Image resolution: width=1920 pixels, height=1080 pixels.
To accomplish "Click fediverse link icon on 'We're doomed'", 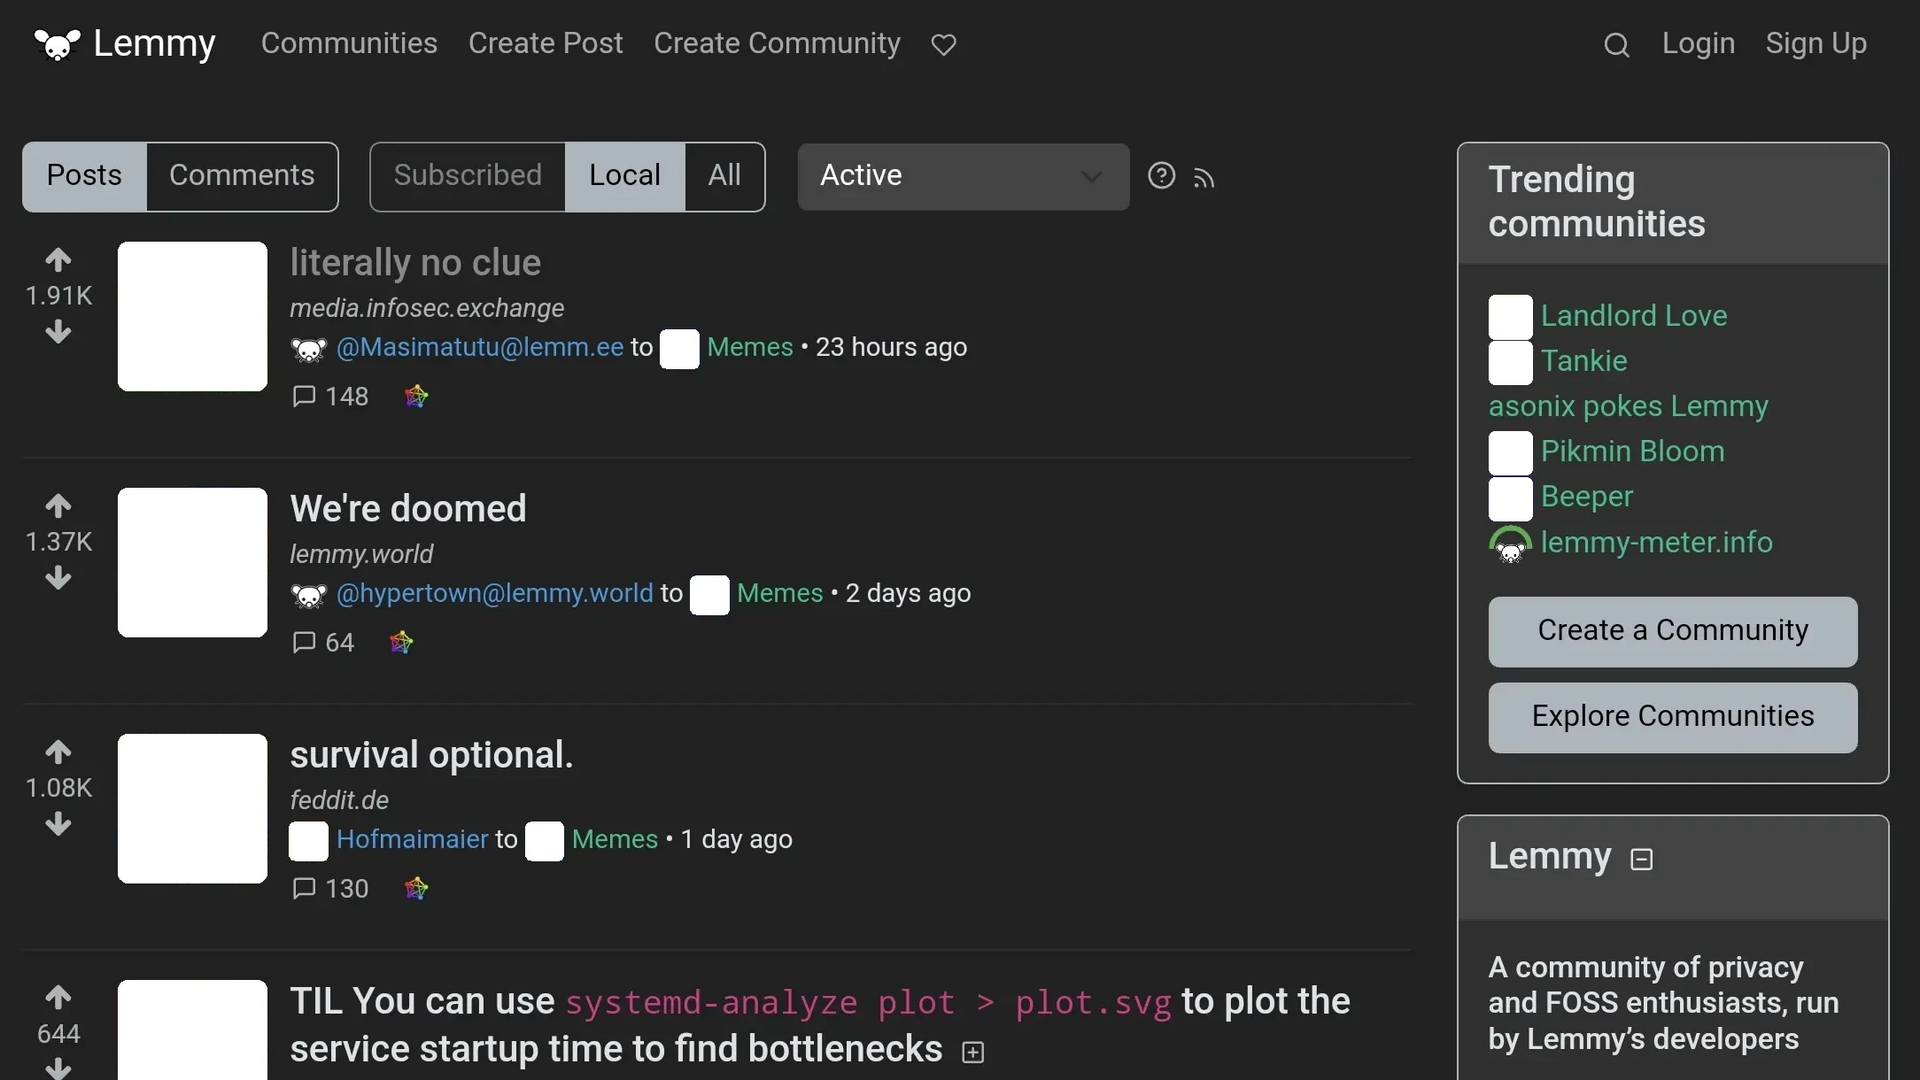I will [401, 642].
